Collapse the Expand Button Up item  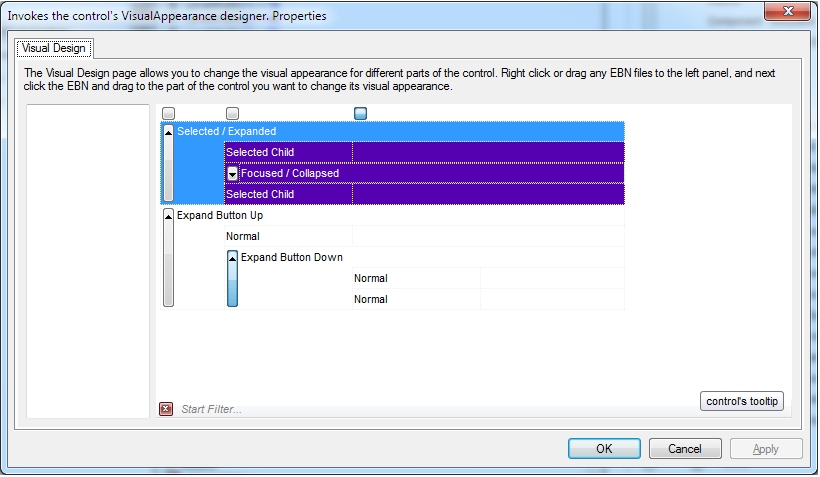pos(168,217)
